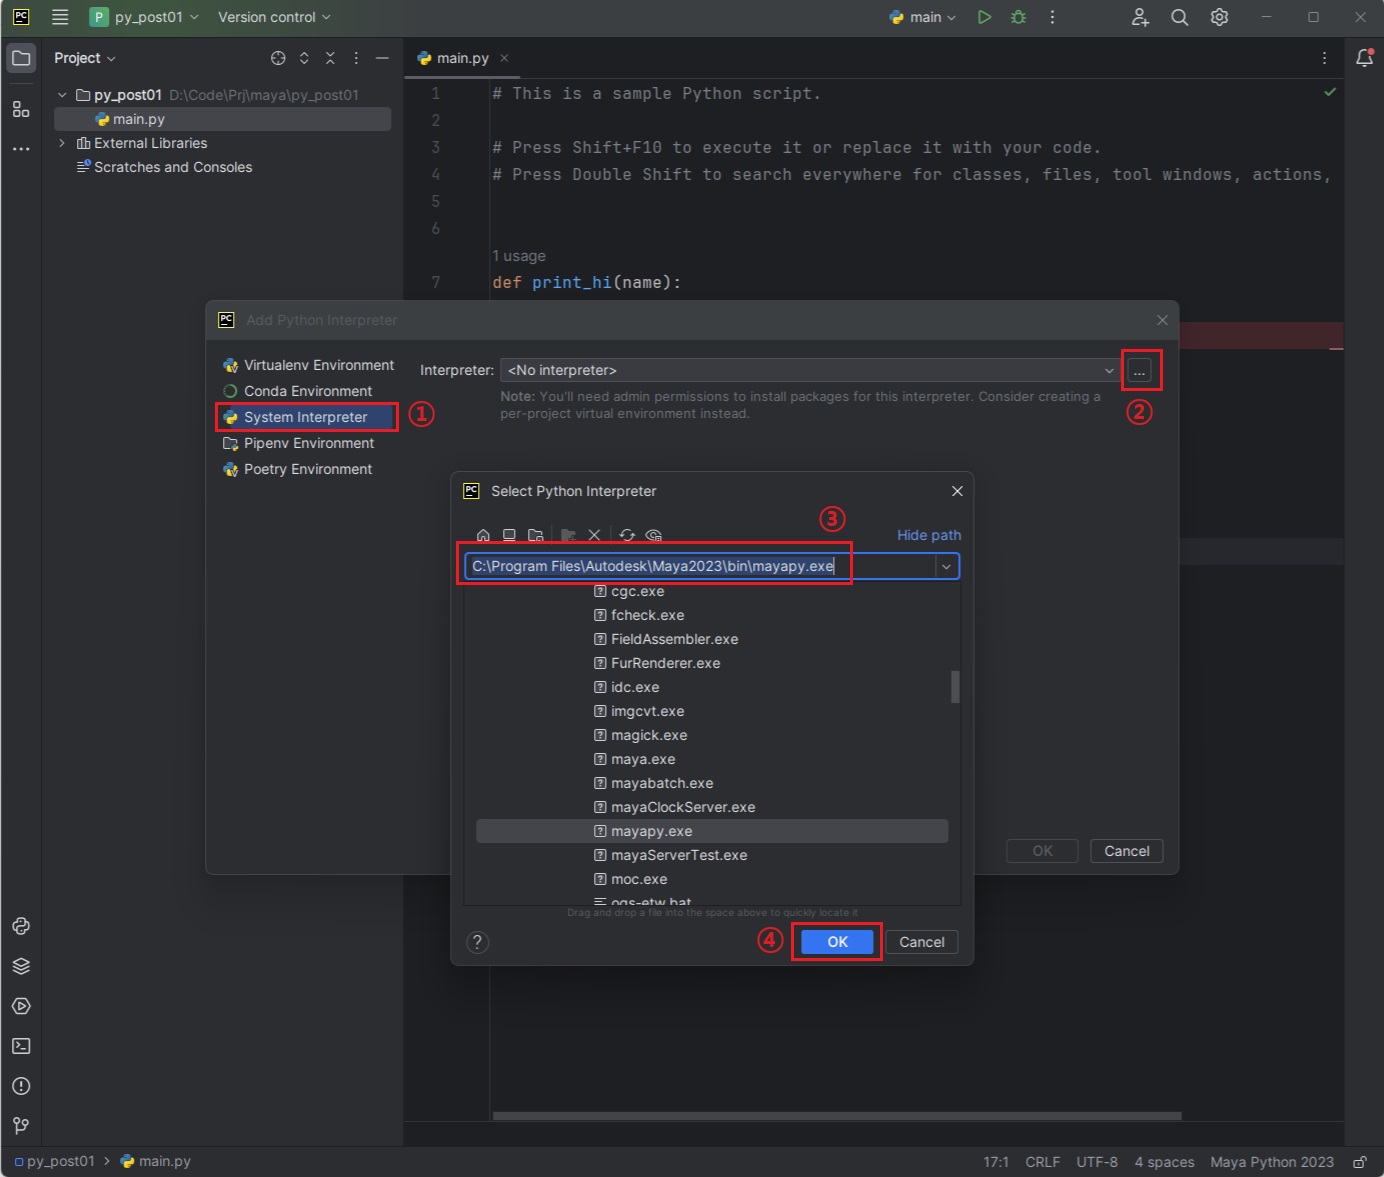Open Python Packages tool window icon
The width and height of the screenshot is (1384, 1177).
click(21, 966)
